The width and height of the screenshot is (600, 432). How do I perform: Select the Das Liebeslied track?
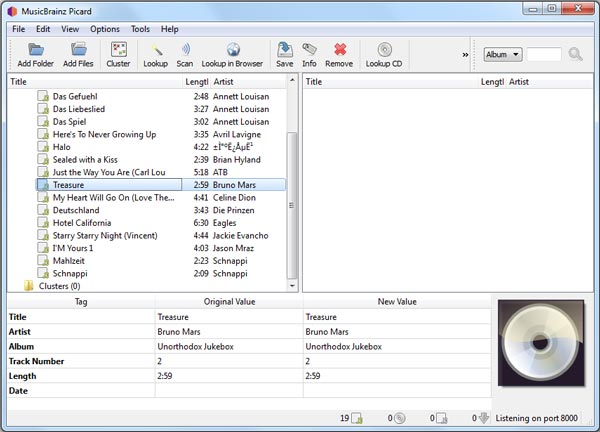161,109
